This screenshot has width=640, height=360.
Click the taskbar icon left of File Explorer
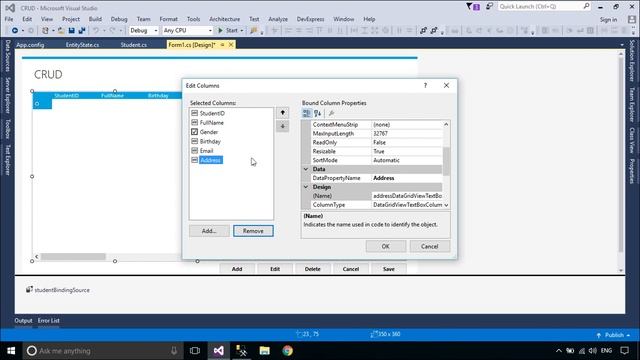242,351
